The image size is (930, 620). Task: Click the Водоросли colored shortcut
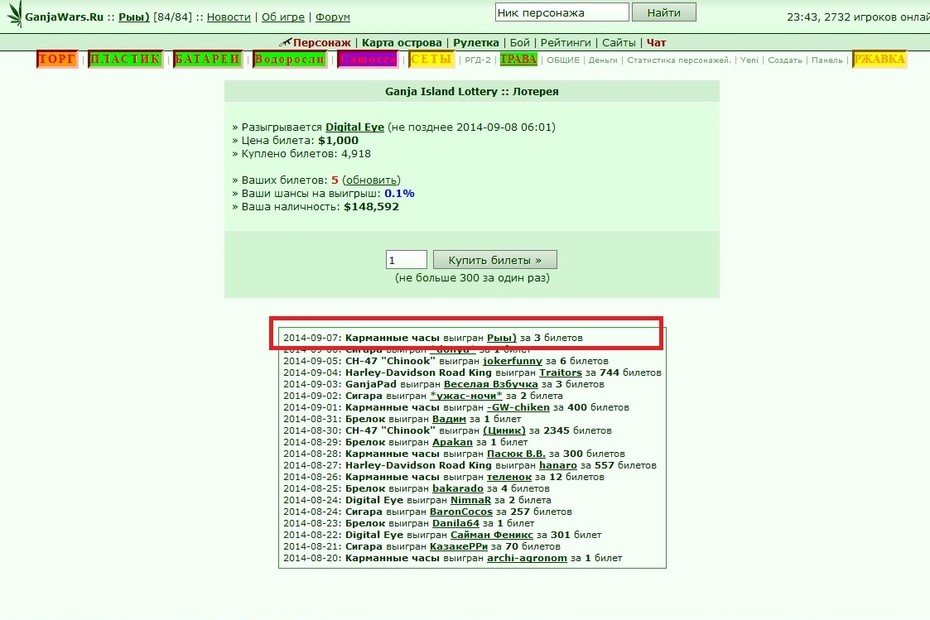pos(289,59)
